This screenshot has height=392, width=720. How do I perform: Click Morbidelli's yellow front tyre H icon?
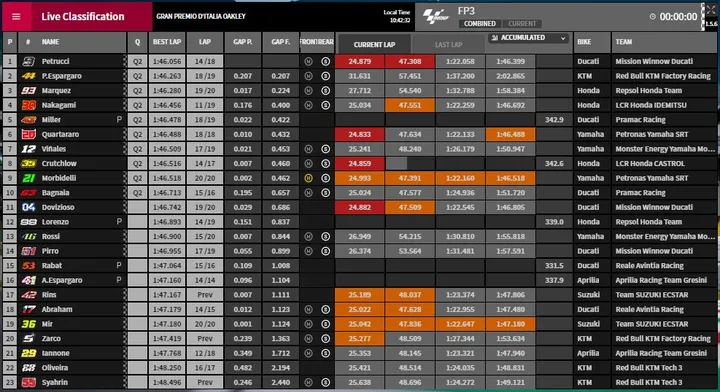pyautogui.click(x=309, y=178)
